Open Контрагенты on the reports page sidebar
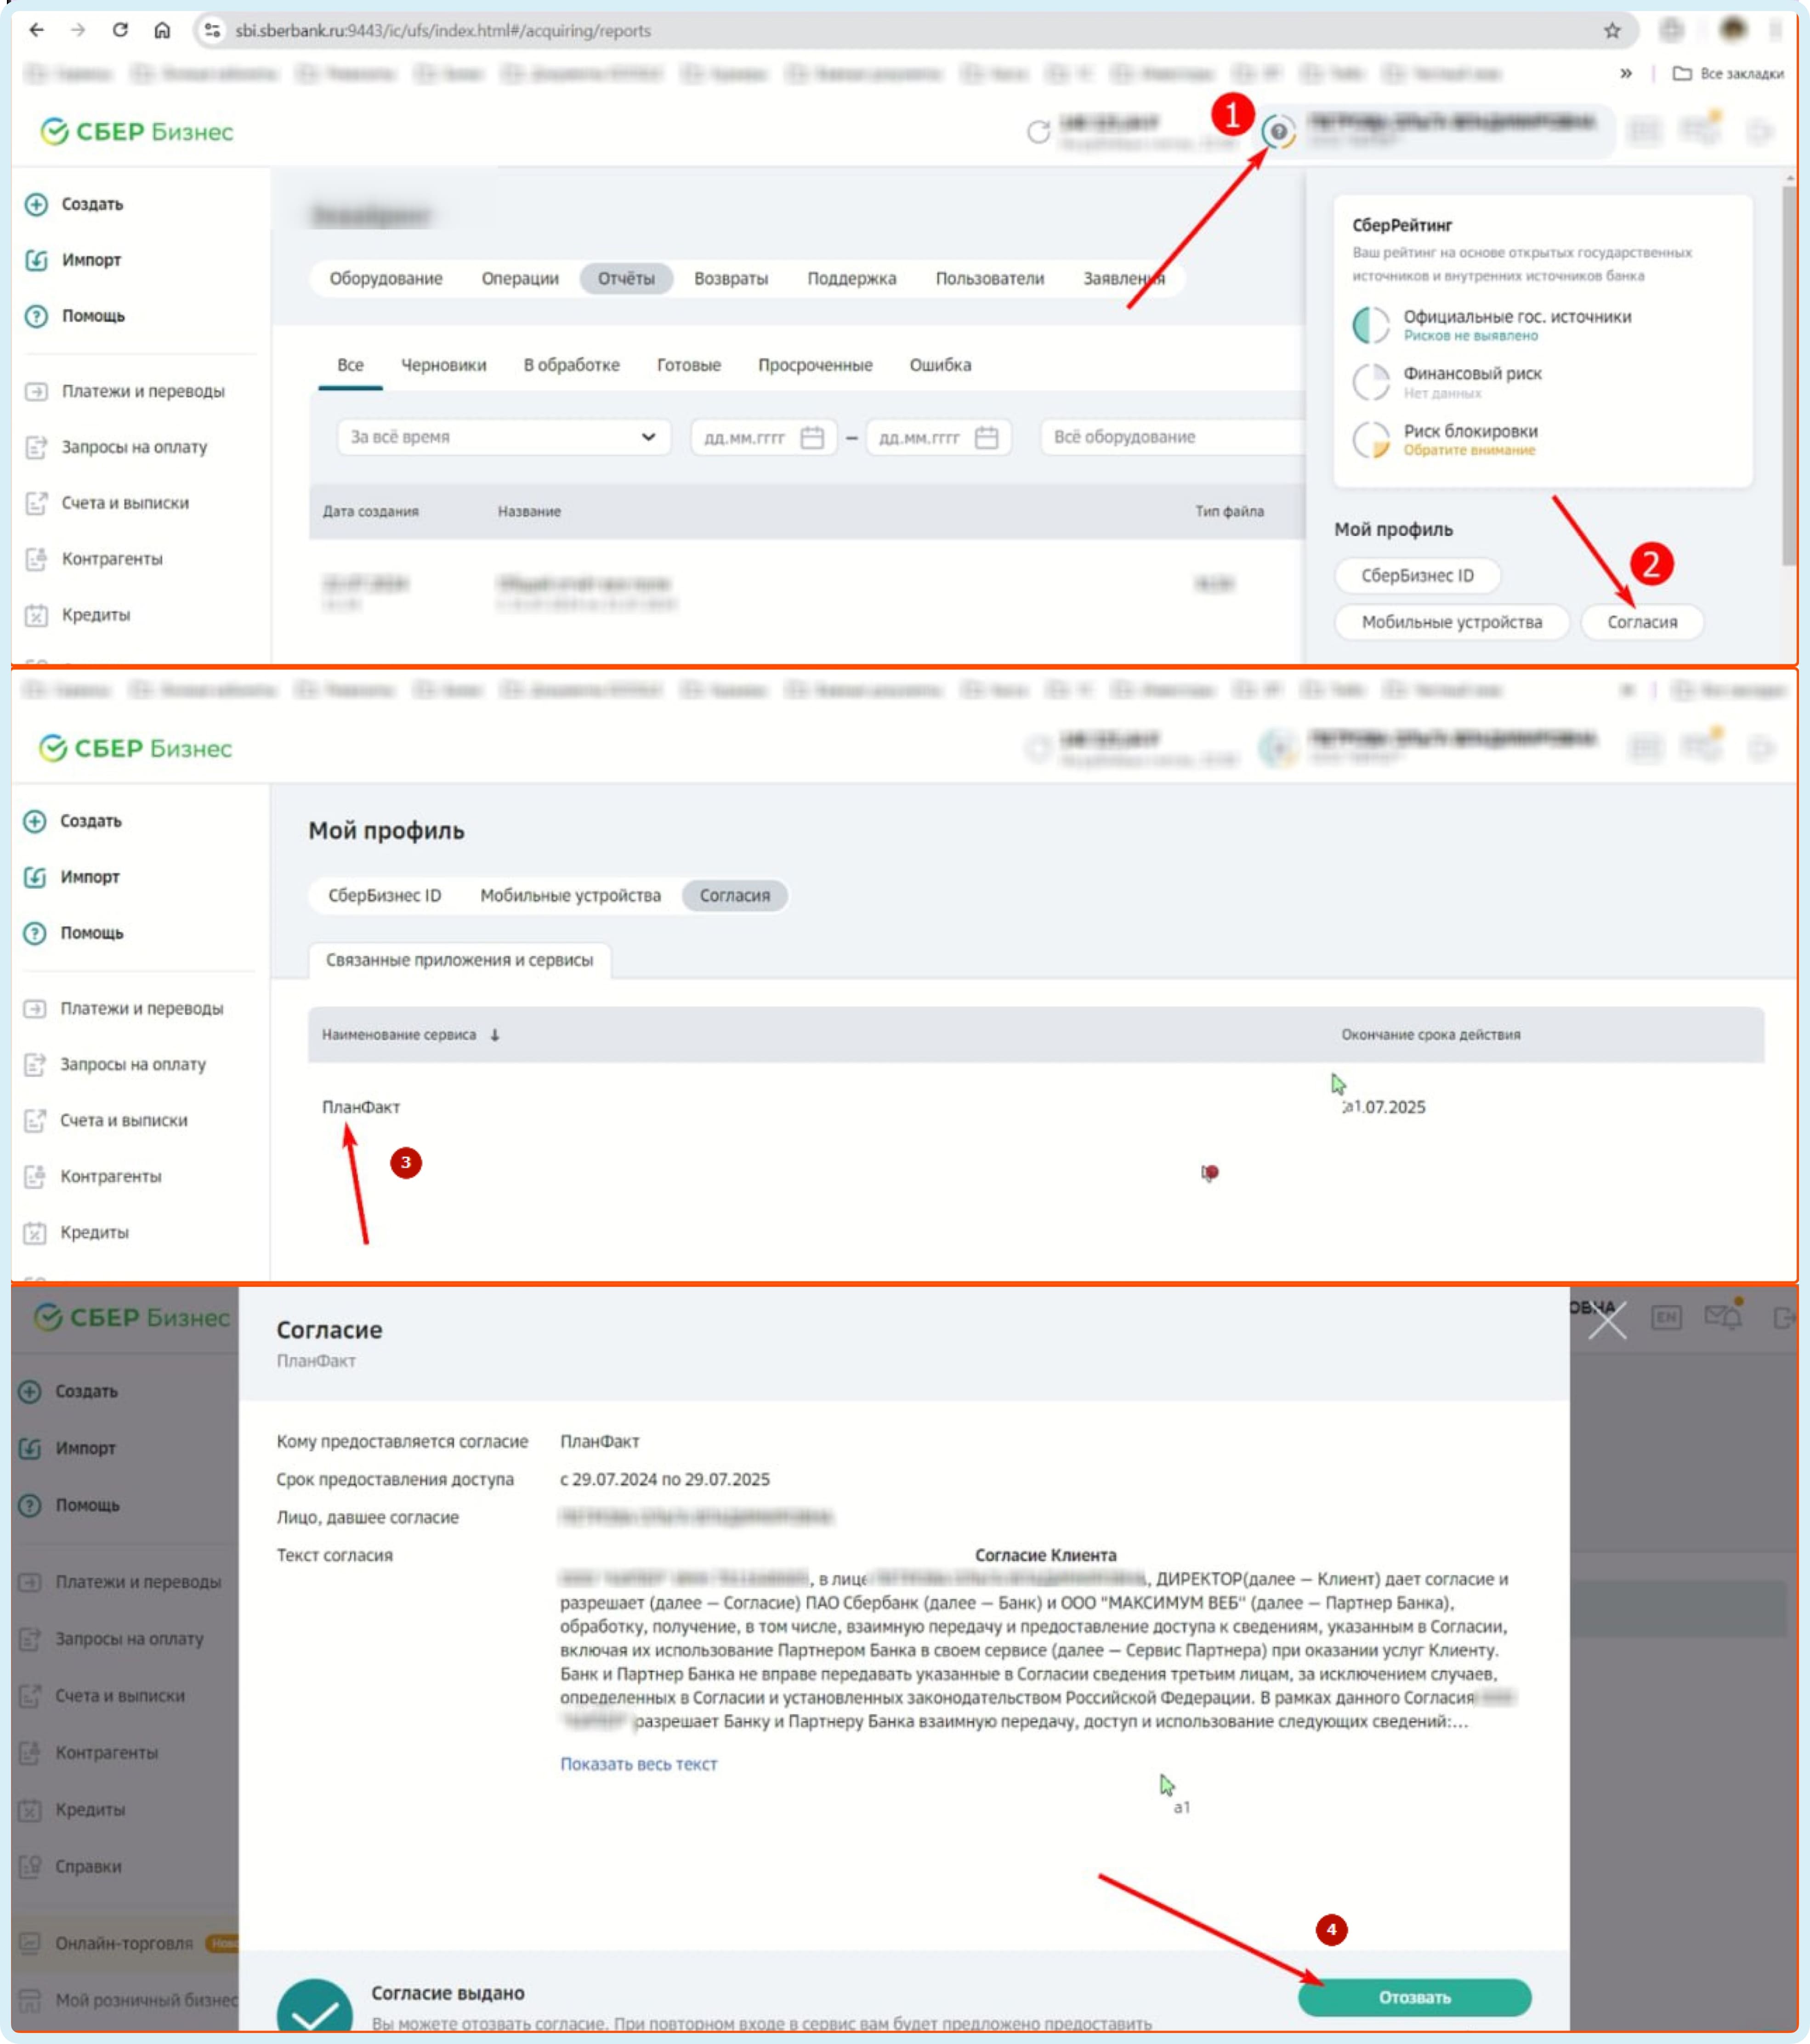This screenshot has width=1810, height=2044. coord(95,559)
